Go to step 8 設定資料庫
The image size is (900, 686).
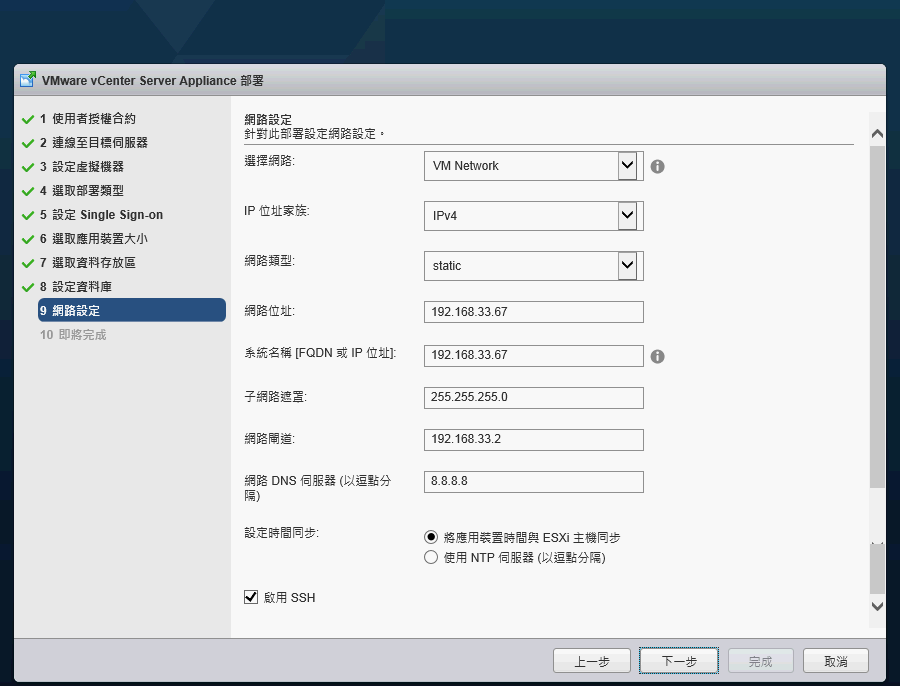click(75, 287)
